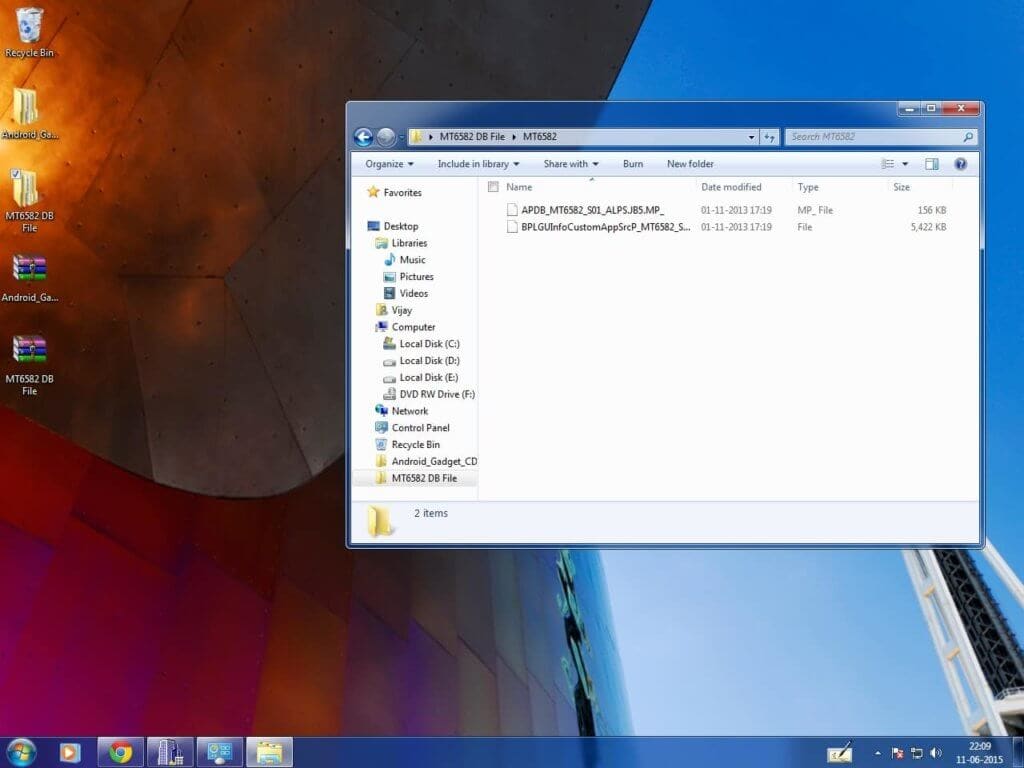Open Local Disk (D:) in the sidebar
Viewport: 1024px width, 768px height.
421,361
